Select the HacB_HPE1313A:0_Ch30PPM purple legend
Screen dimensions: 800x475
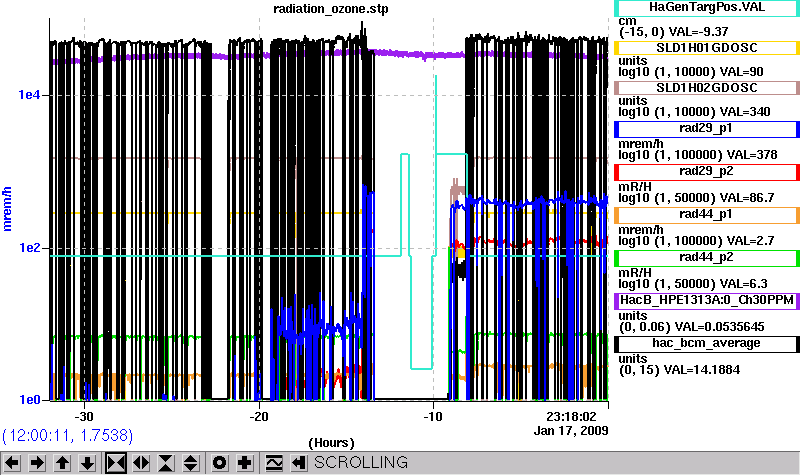[707, 301]
